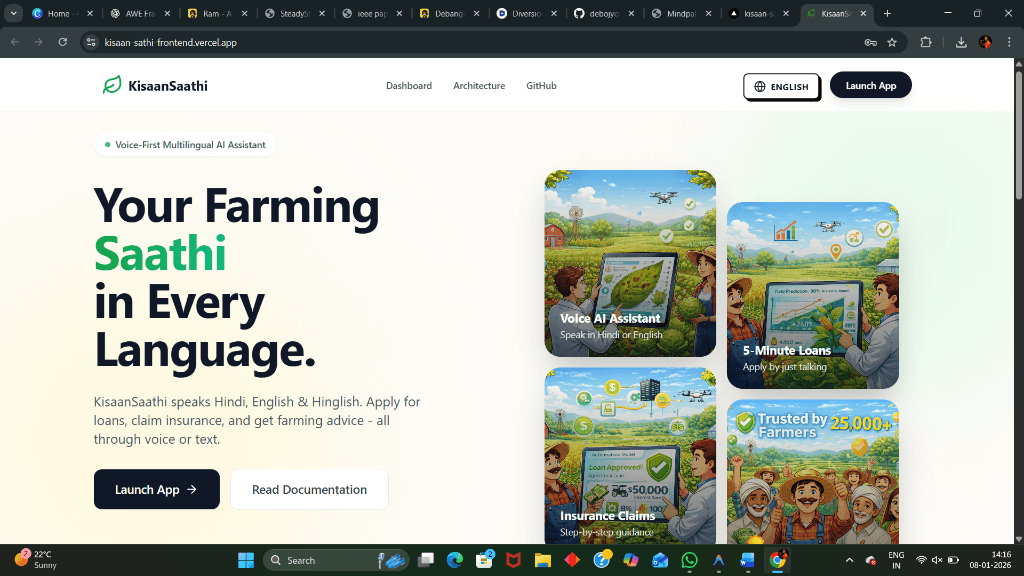This screenshot has width=1024, height=576.
Task: Open WhatsApp from the taskbar
Action: [x=689, y=560]
